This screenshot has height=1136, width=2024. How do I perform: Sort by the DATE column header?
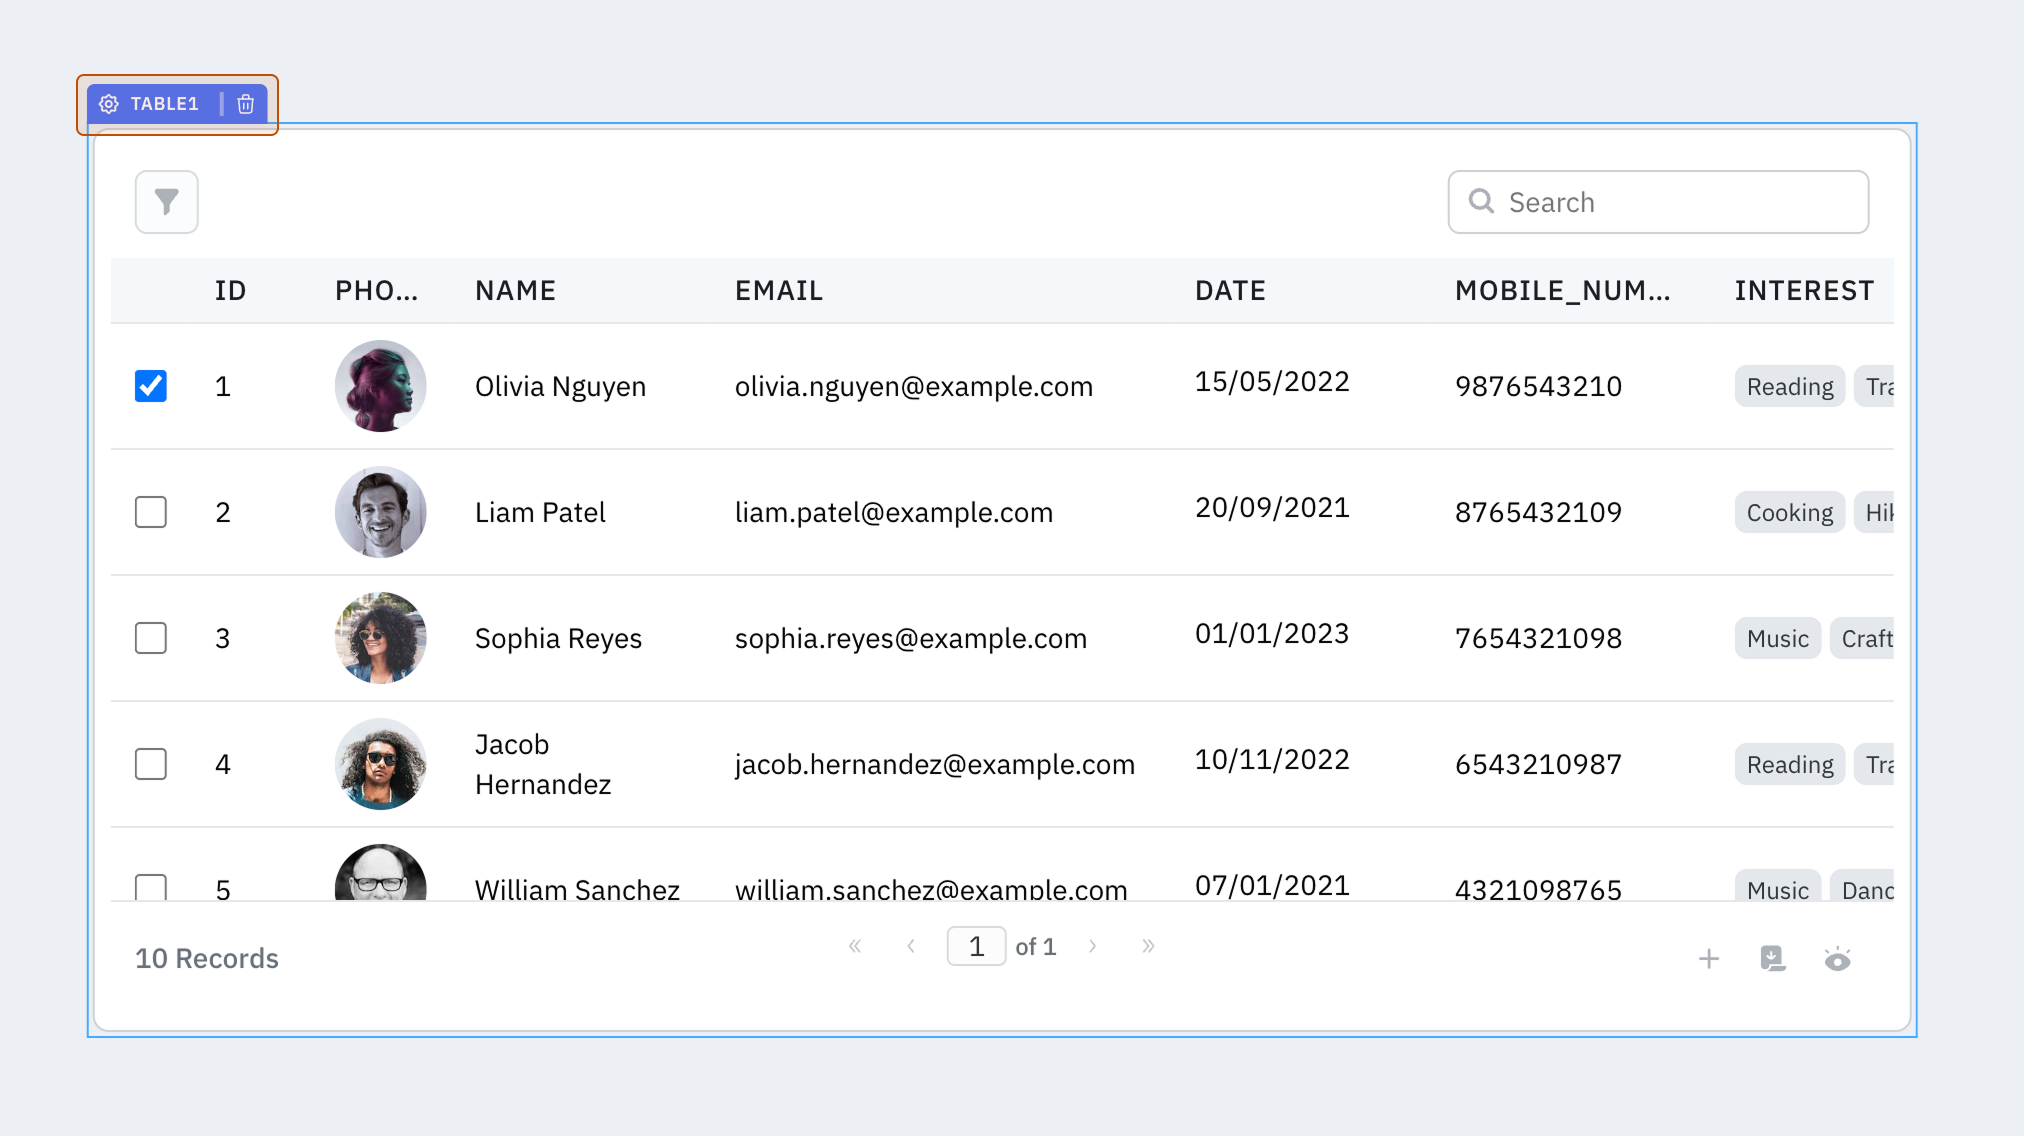pos(1230,291)
